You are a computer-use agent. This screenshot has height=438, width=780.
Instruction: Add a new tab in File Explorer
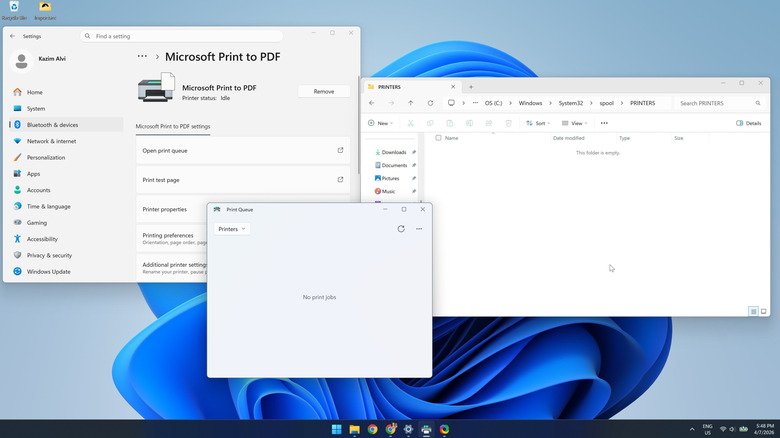471,87
